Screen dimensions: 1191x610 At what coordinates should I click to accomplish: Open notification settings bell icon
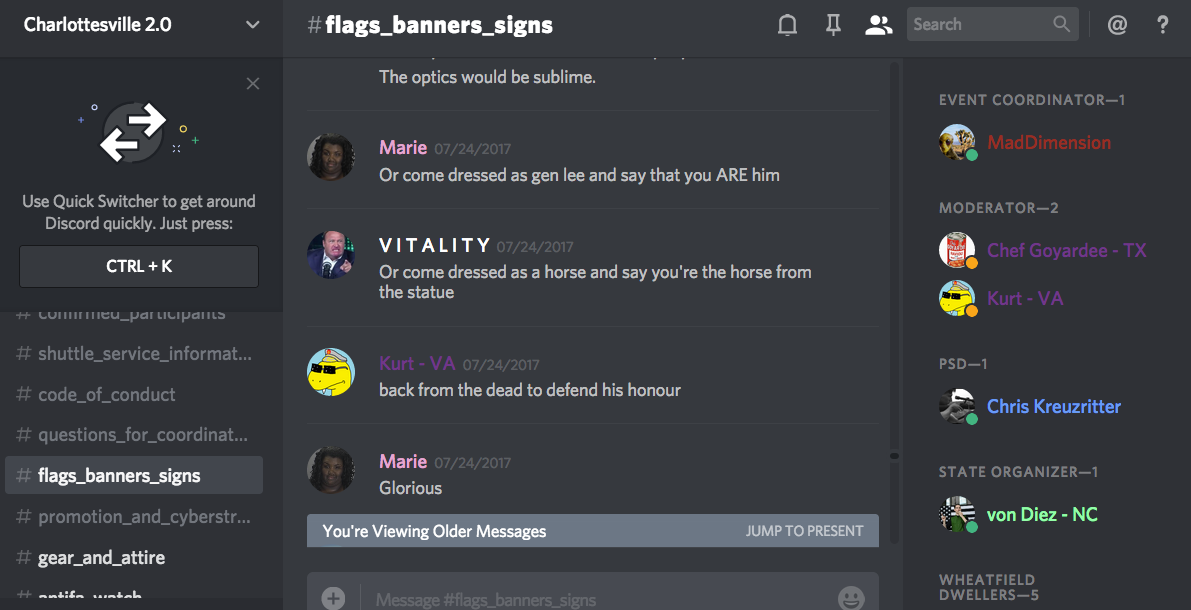[x=788, y=25]
